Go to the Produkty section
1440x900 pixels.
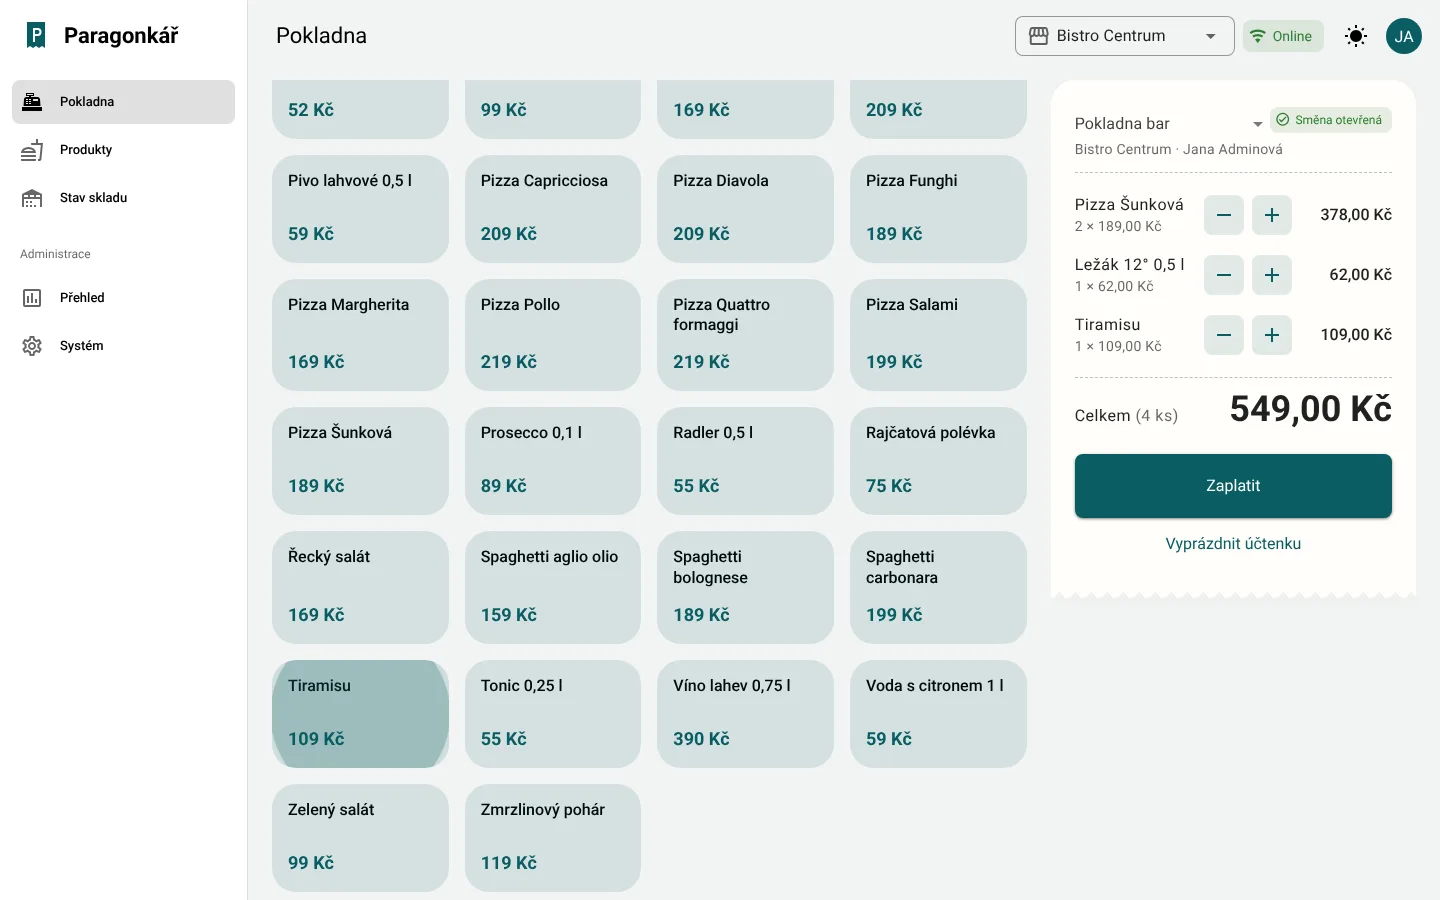pos(123,150)
